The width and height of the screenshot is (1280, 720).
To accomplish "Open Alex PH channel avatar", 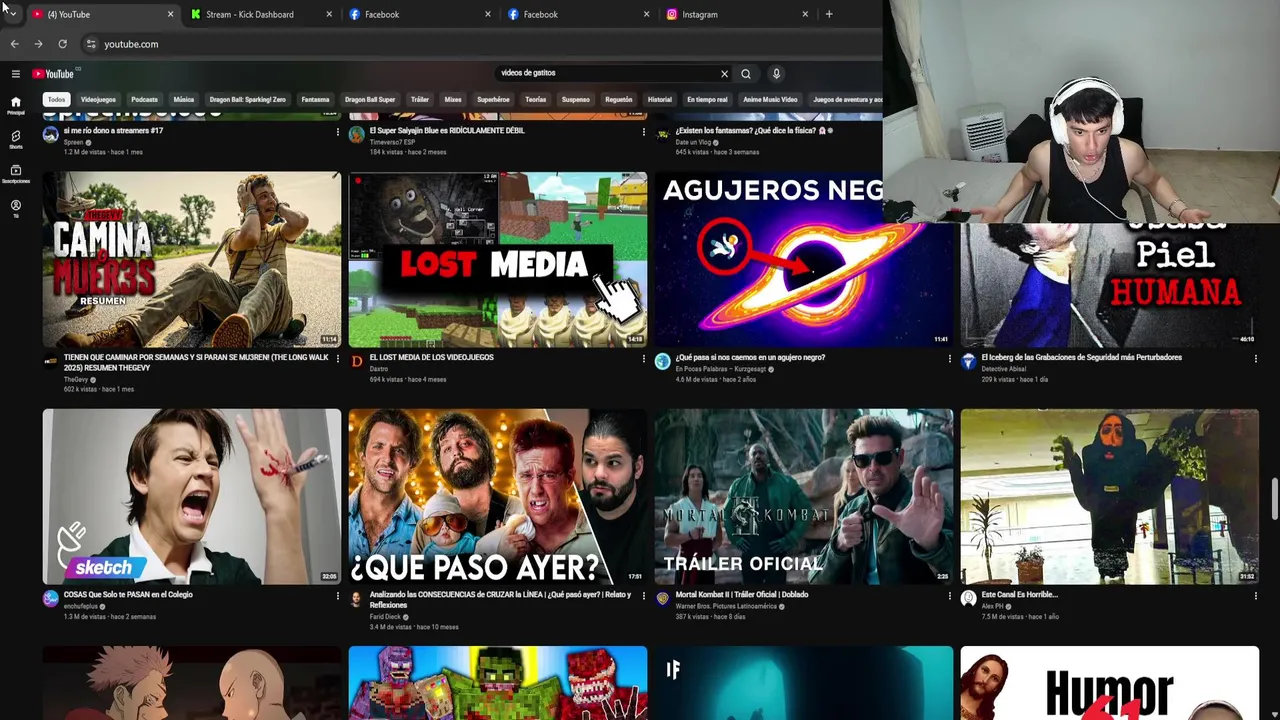I will [x=968, y=599].
